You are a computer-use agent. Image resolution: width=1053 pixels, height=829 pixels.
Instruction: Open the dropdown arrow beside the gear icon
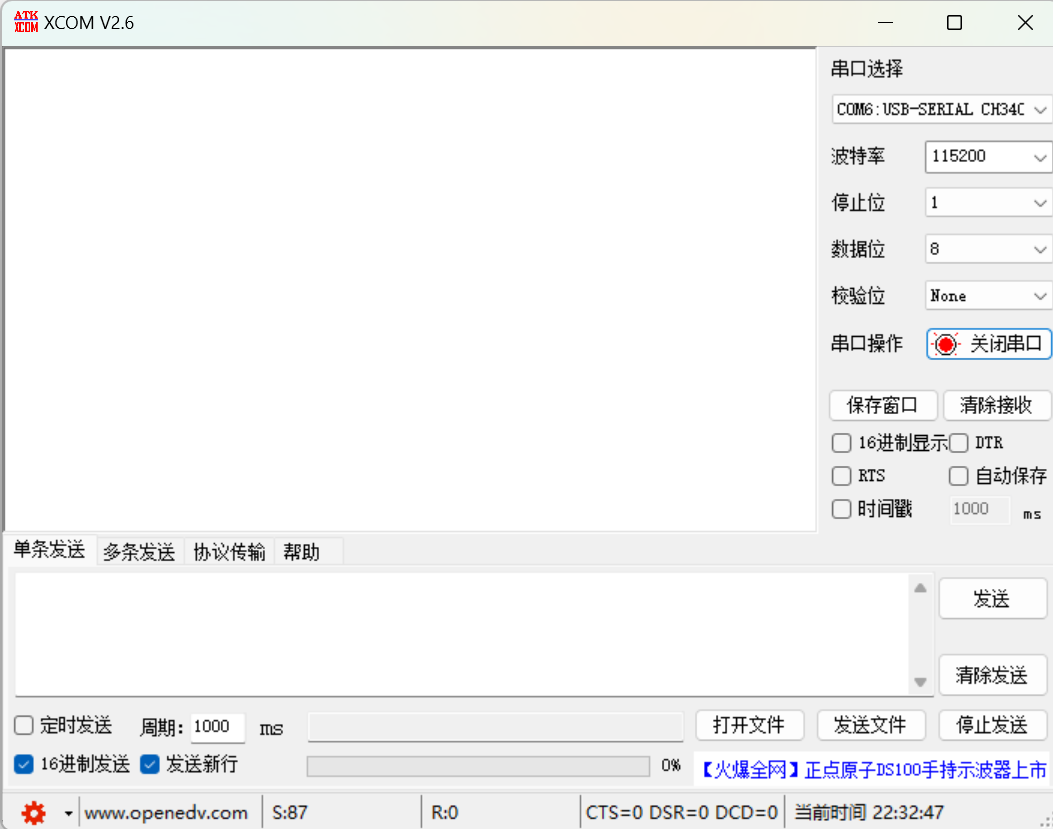[68, 813]
